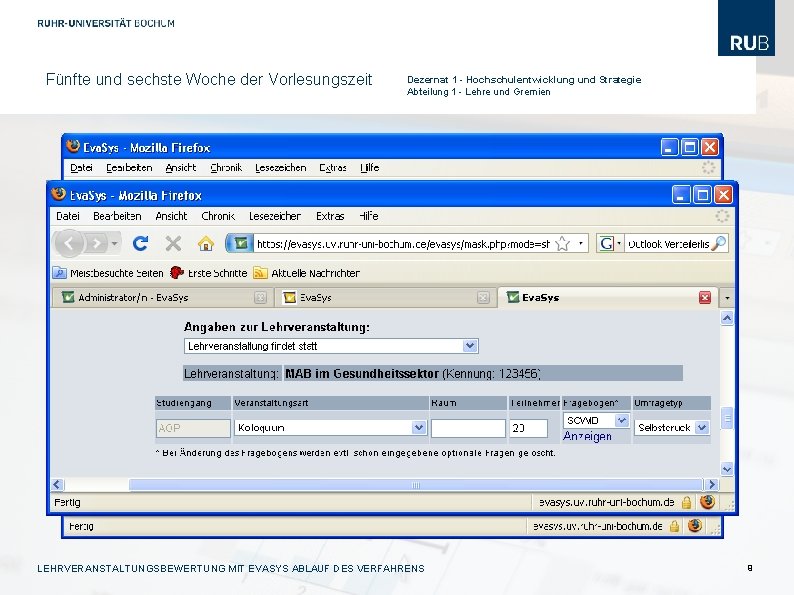
Task: Click the horizontal scrollbar left arrow
Action: pos(57,485)
